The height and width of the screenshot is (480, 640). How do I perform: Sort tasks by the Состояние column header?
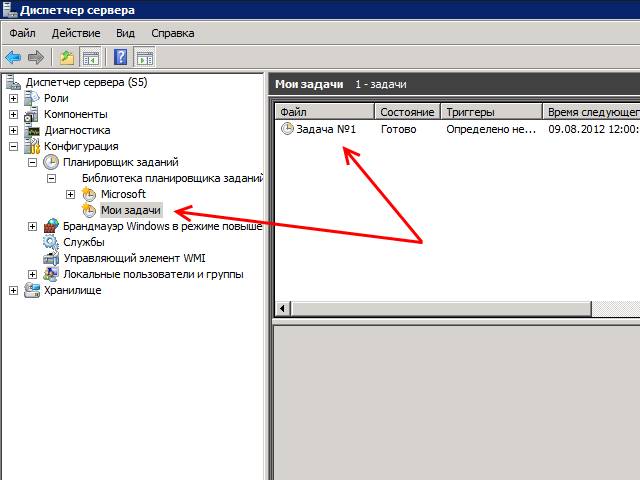407,112
